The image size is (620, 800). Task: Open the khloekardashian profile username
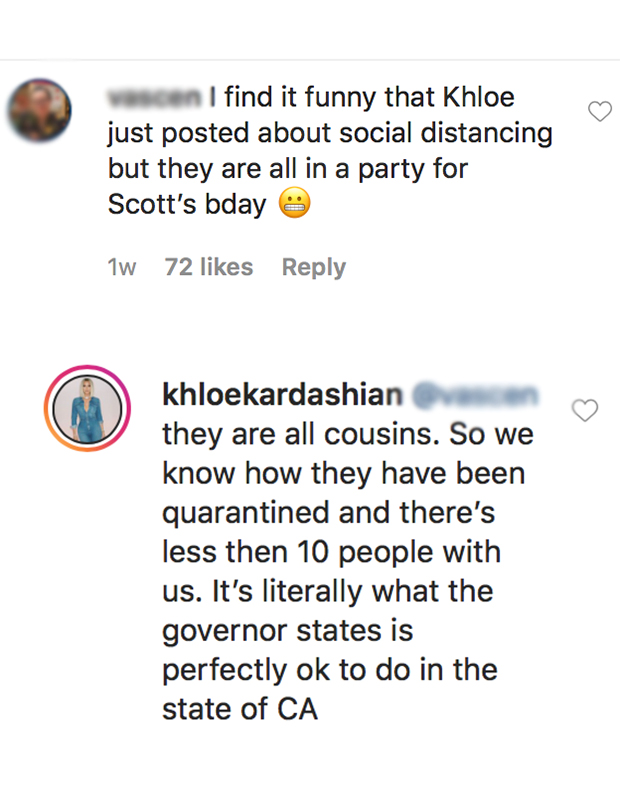tap(281, 395)
